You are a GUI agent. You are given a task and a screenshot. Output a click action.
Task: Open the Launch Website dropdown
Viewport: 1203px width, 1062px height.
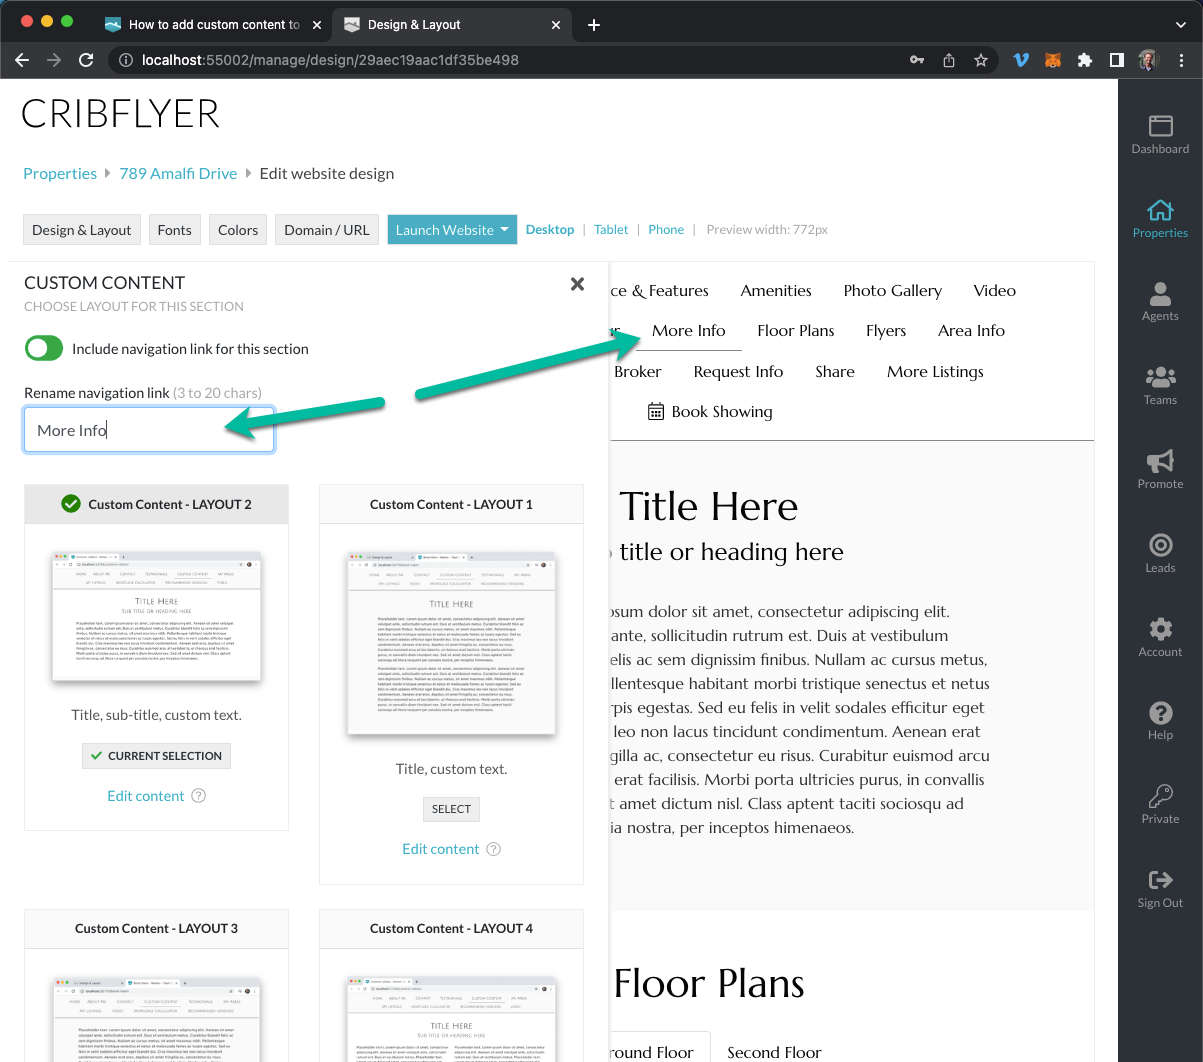(x=452, y=230)
